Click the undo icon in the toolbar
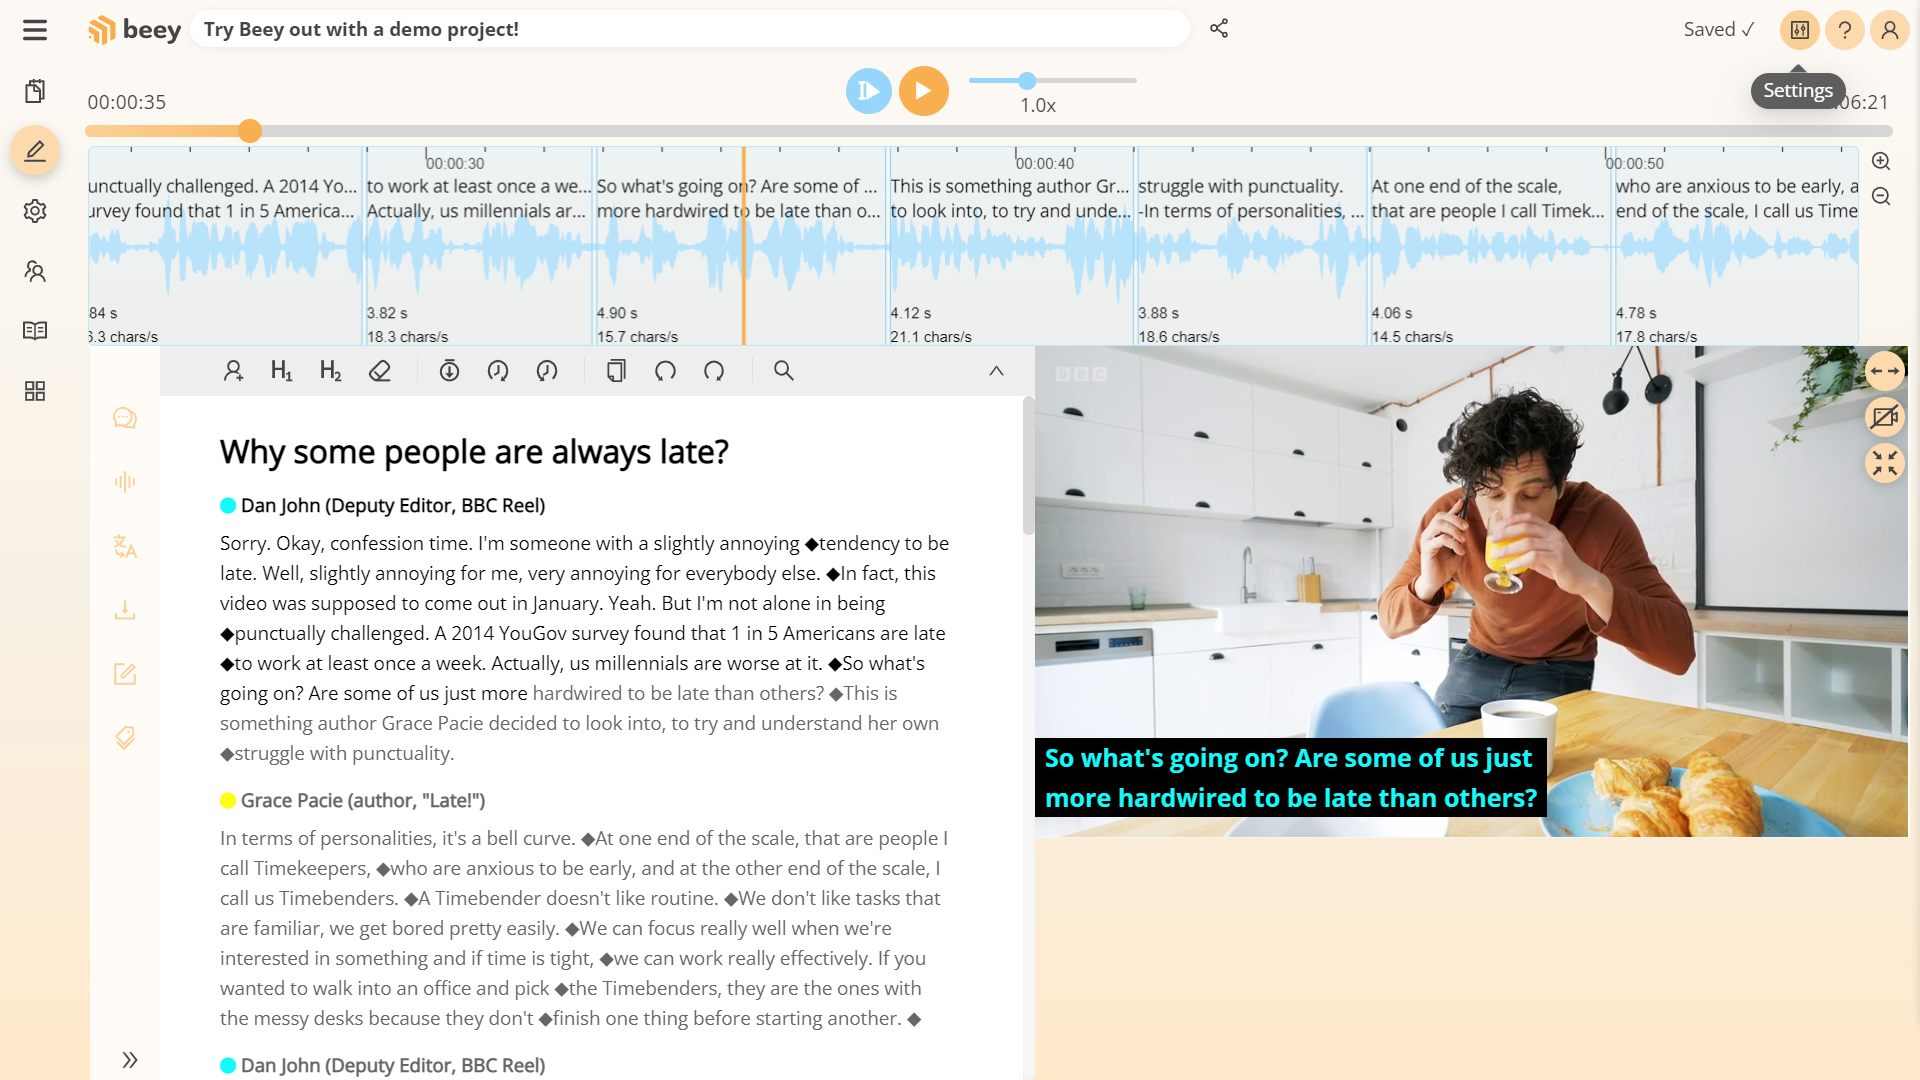This screenshot has height=1080, width=1920. coord(665,370)
